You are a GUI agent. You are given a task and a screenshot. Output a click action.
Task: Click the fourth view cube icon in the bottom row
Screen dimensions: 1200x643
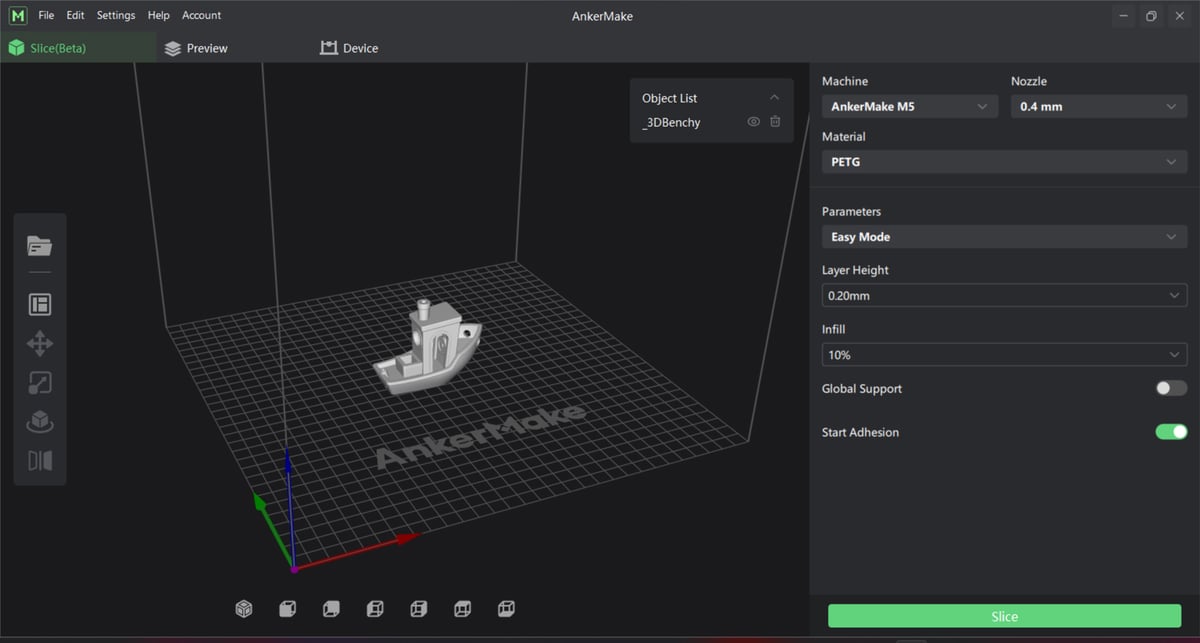[375, 608]
